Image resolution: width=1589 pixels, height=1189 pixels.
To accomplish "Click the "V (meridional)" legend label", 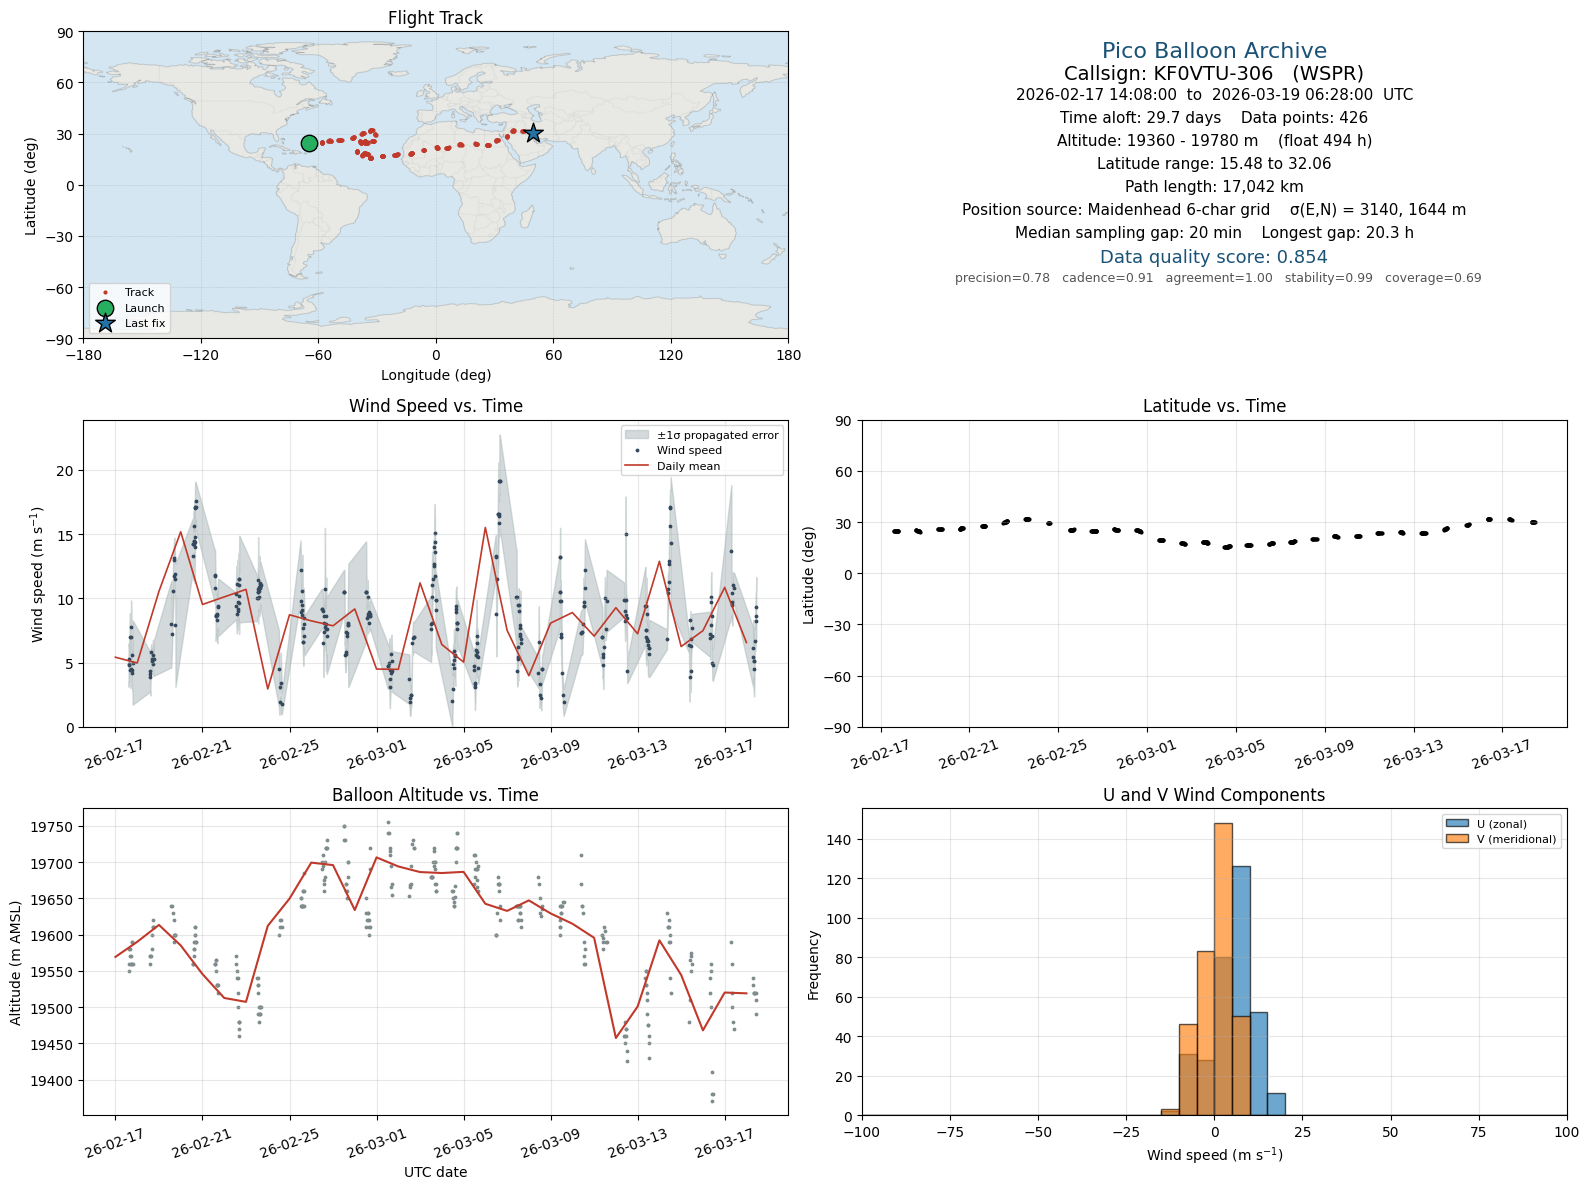I will [x=1517, y=839].
